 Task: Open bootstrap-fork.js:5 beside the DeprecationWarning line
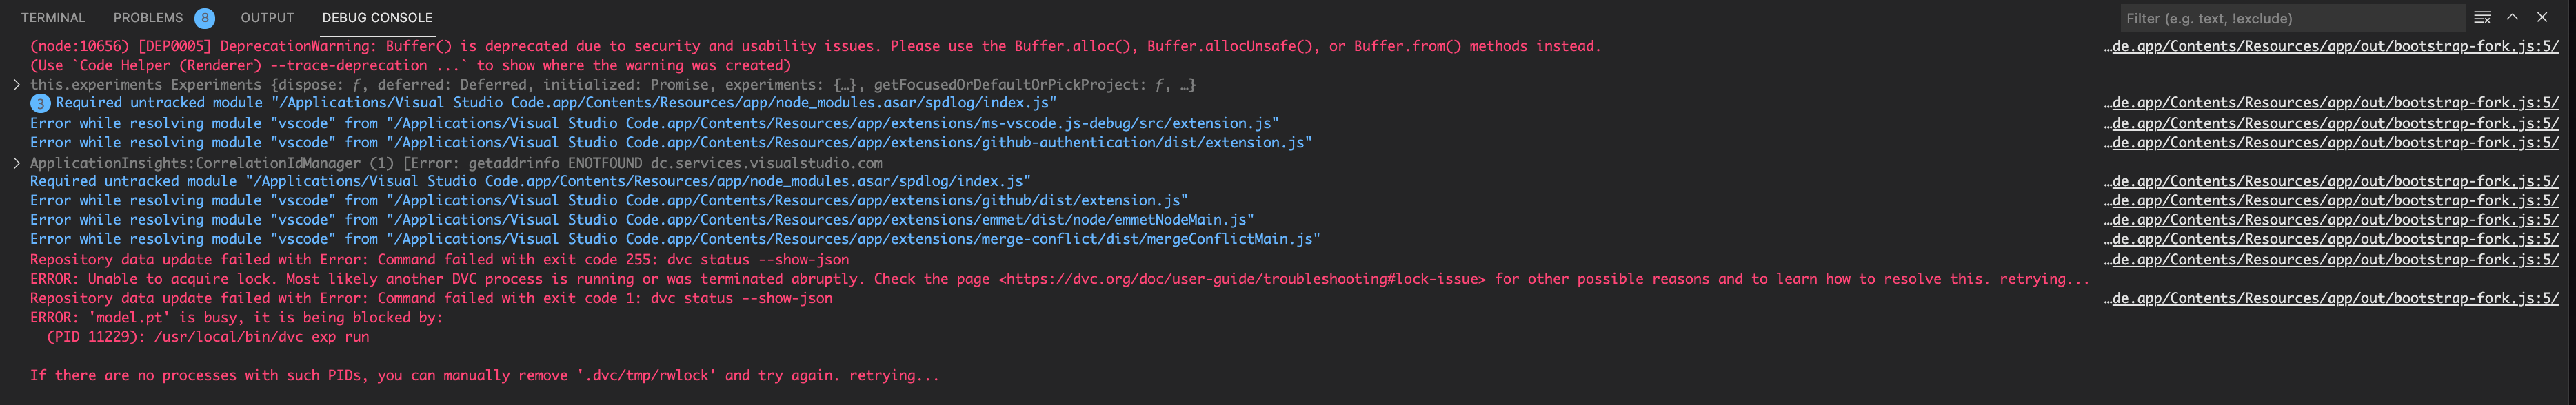2330,45
